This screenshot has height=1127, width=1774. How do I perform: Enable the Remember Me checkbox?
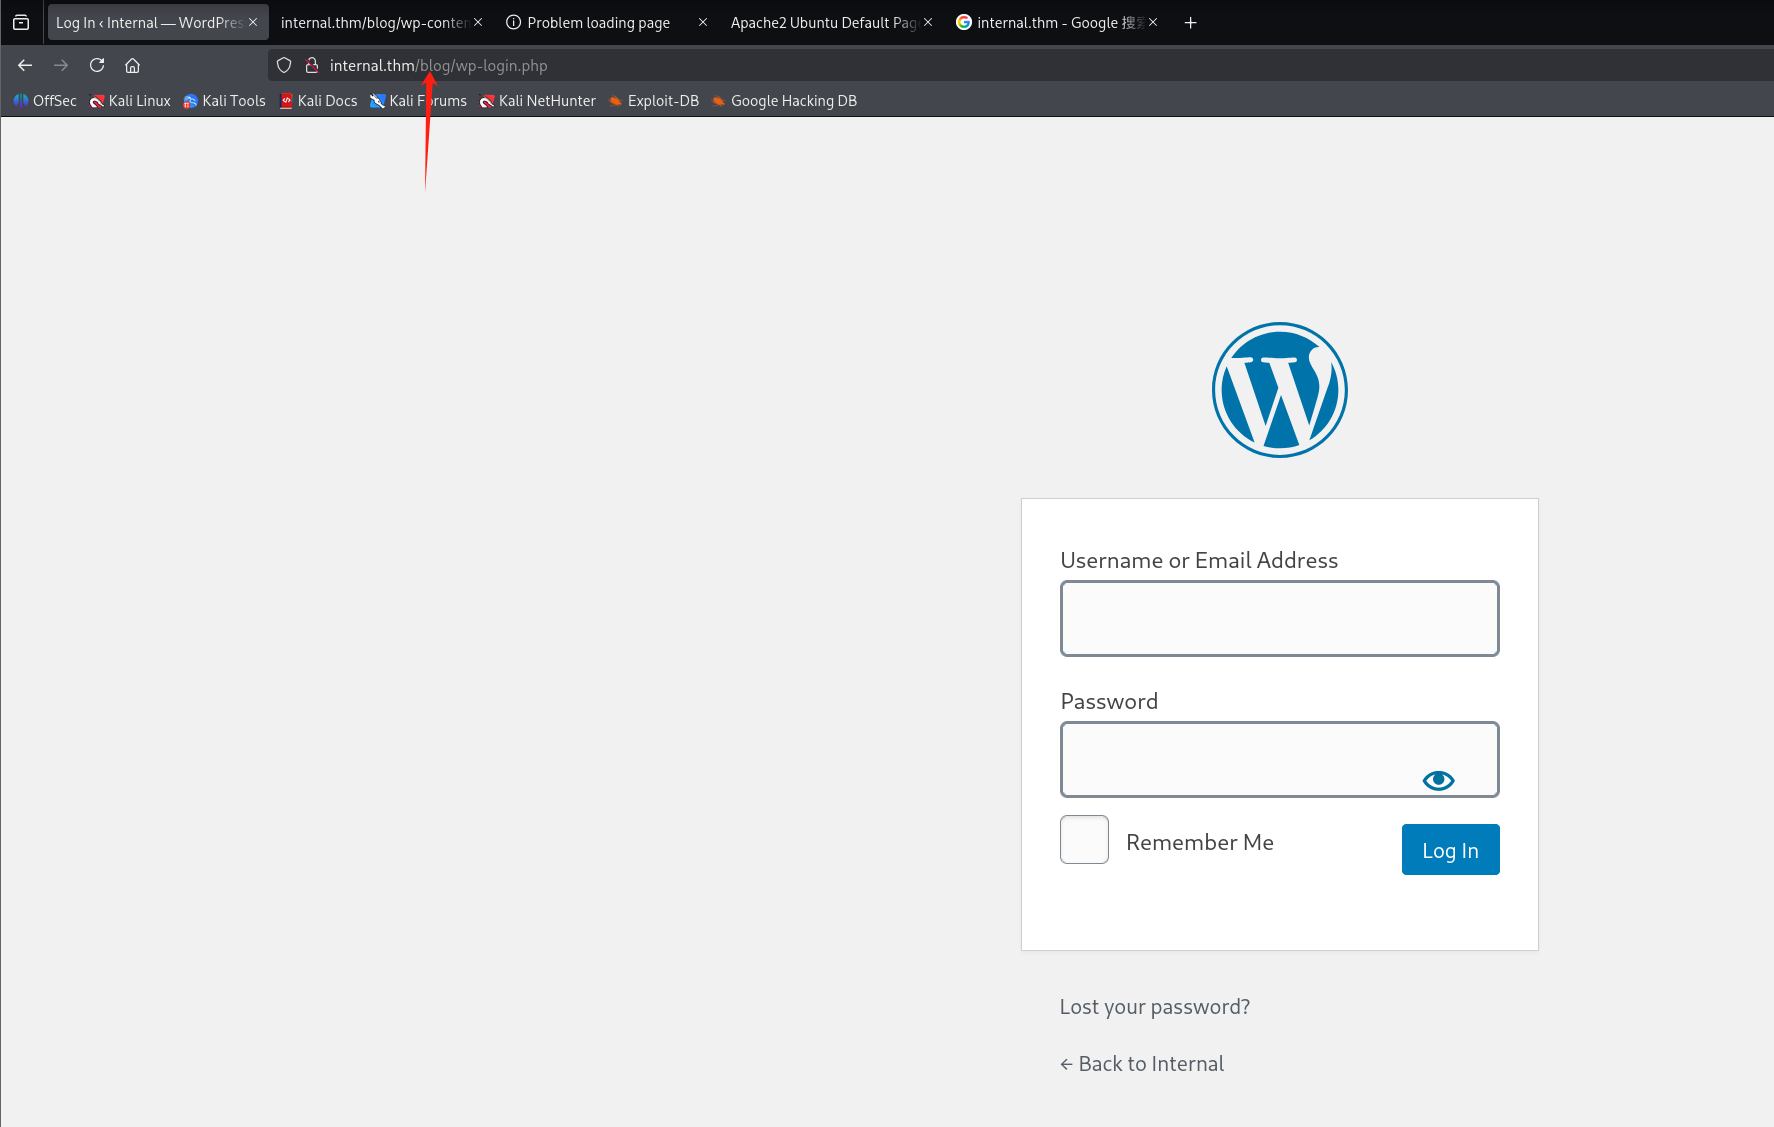pos(1084,840)
